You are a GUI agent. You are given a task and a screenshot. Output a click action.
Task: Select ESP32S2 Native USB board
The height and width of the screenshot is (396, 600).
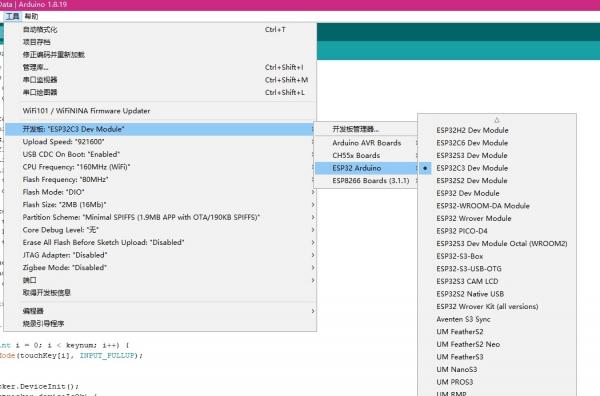497,294
